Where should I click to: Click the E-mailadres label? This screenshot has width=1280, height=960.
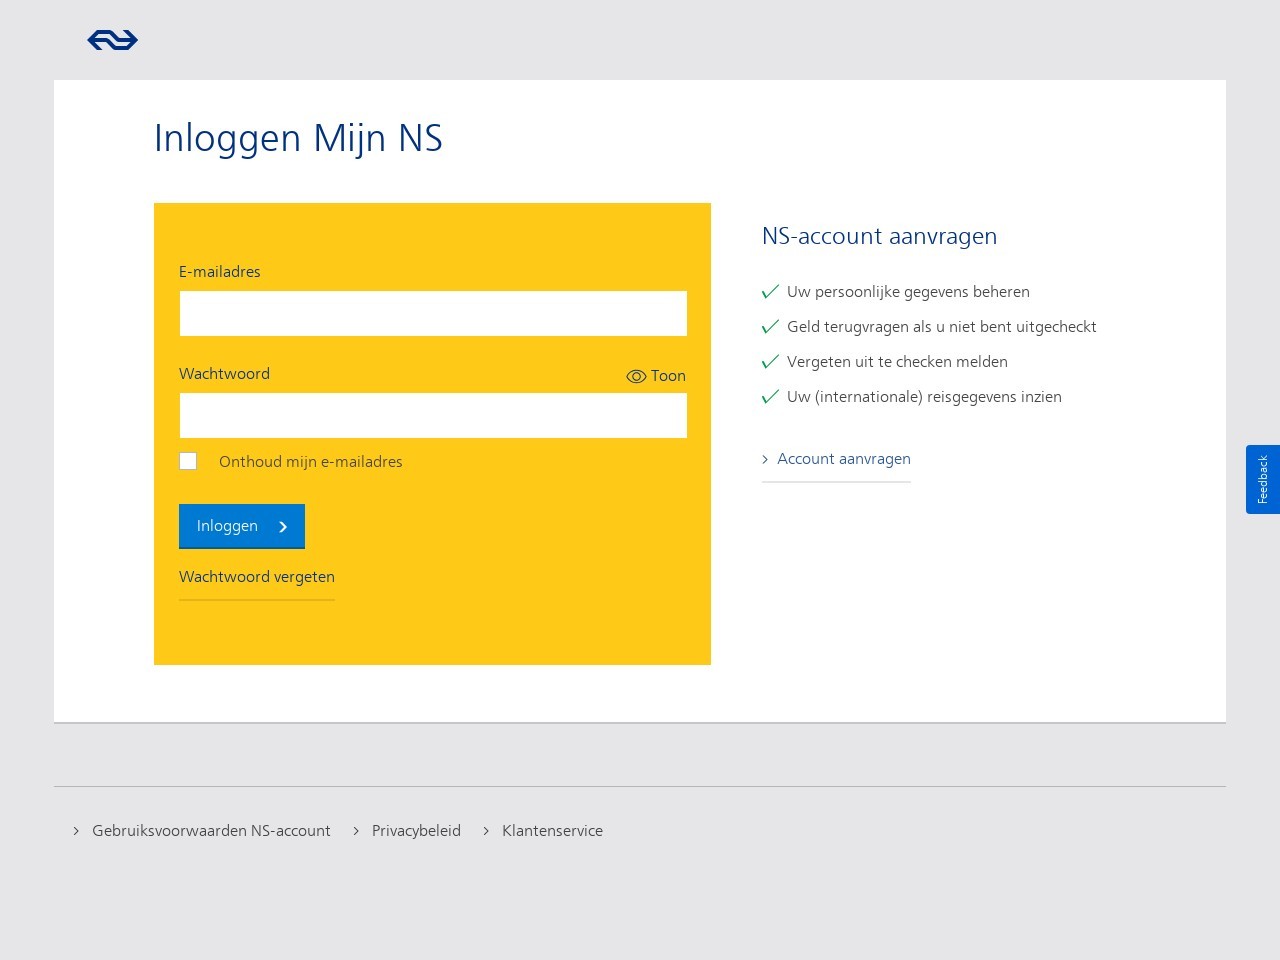[220, 272]
